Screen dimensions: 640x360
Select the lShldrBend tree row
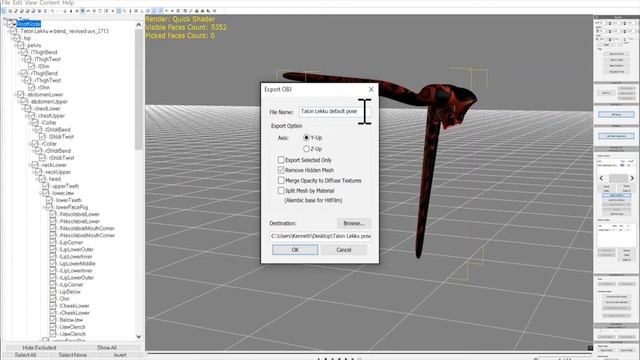point(58,130)
